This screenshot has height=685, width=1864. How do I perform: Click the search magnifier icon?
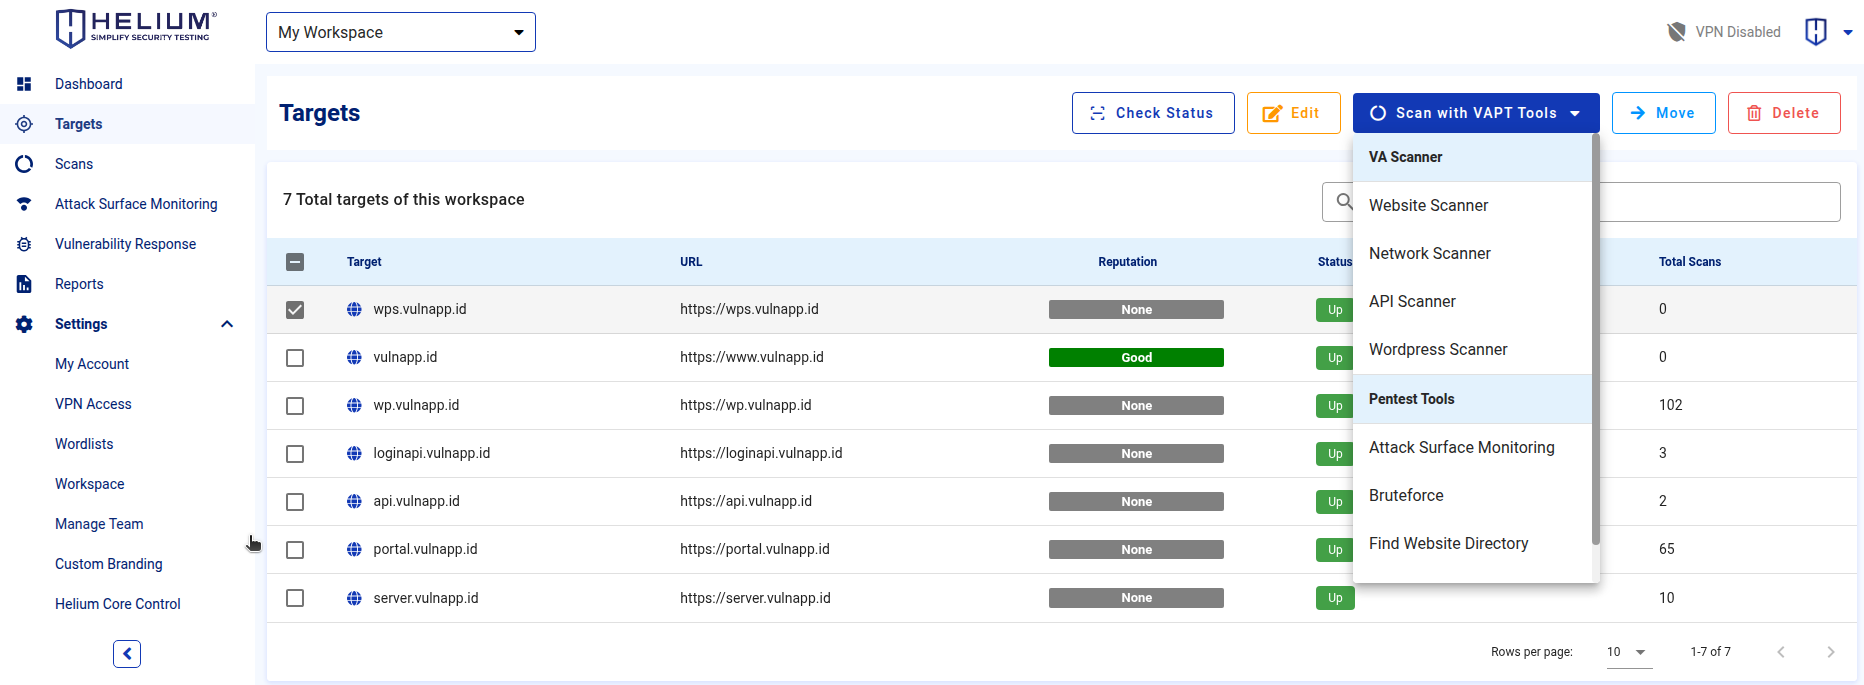[x=1345, y=202]
